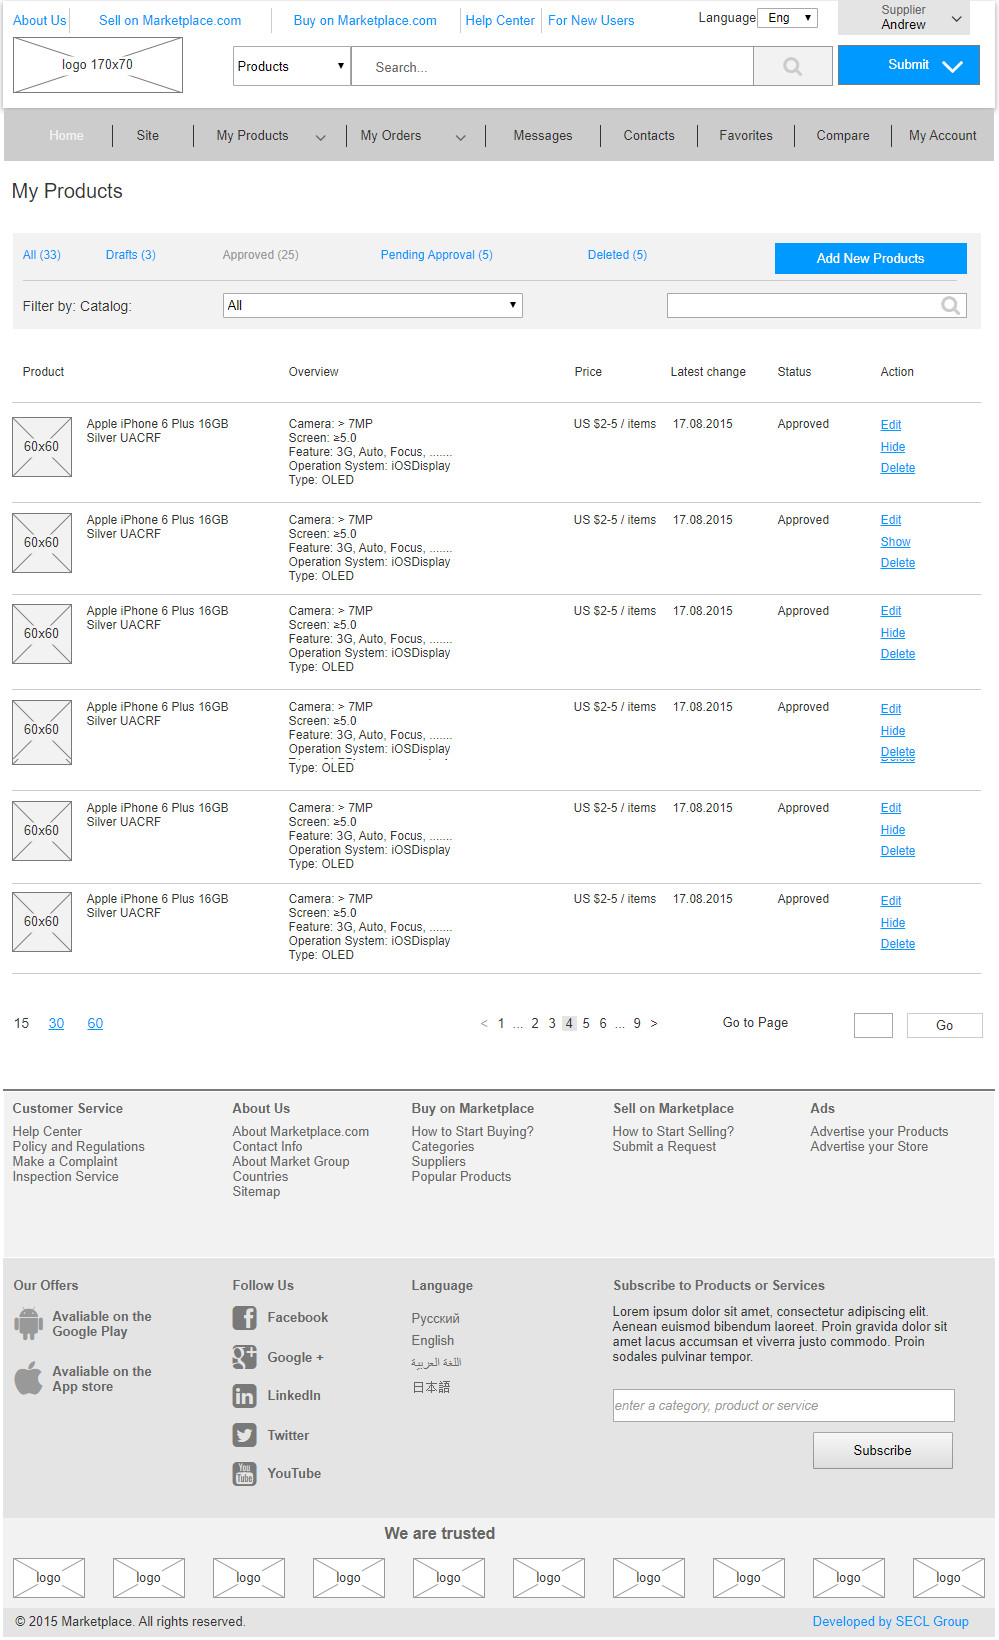Click the first product 60x60 thumbnail

(x=42, y=446)
